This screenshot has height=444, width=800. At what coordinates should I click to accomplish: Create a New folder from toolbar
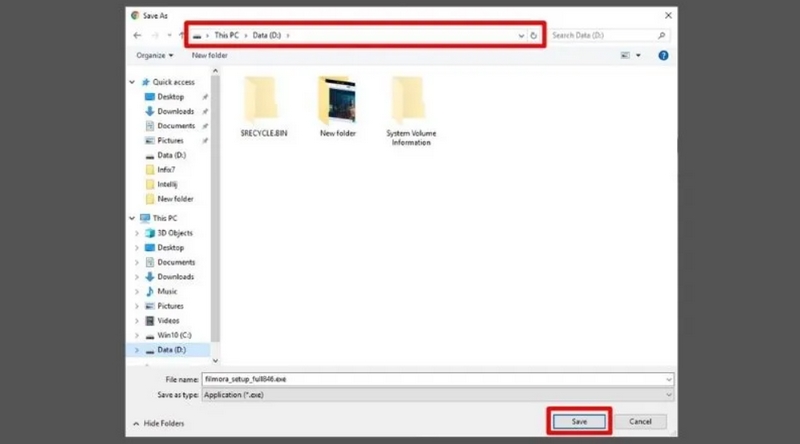click(x=210, y=55)
